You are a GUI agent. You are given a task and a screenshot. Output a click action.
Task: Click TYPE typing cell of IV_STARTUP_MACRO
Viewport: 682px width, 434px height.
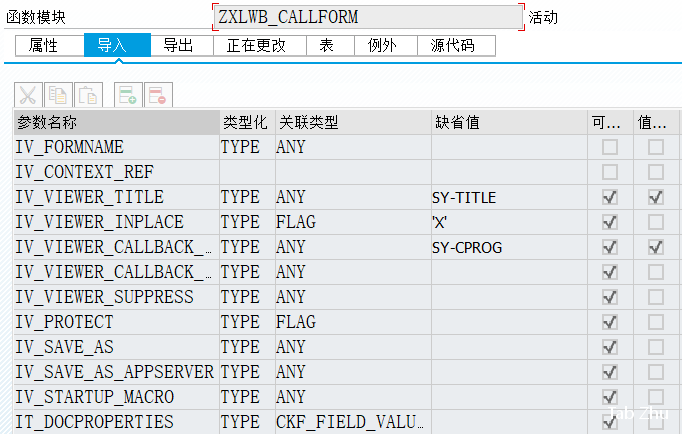247,397
